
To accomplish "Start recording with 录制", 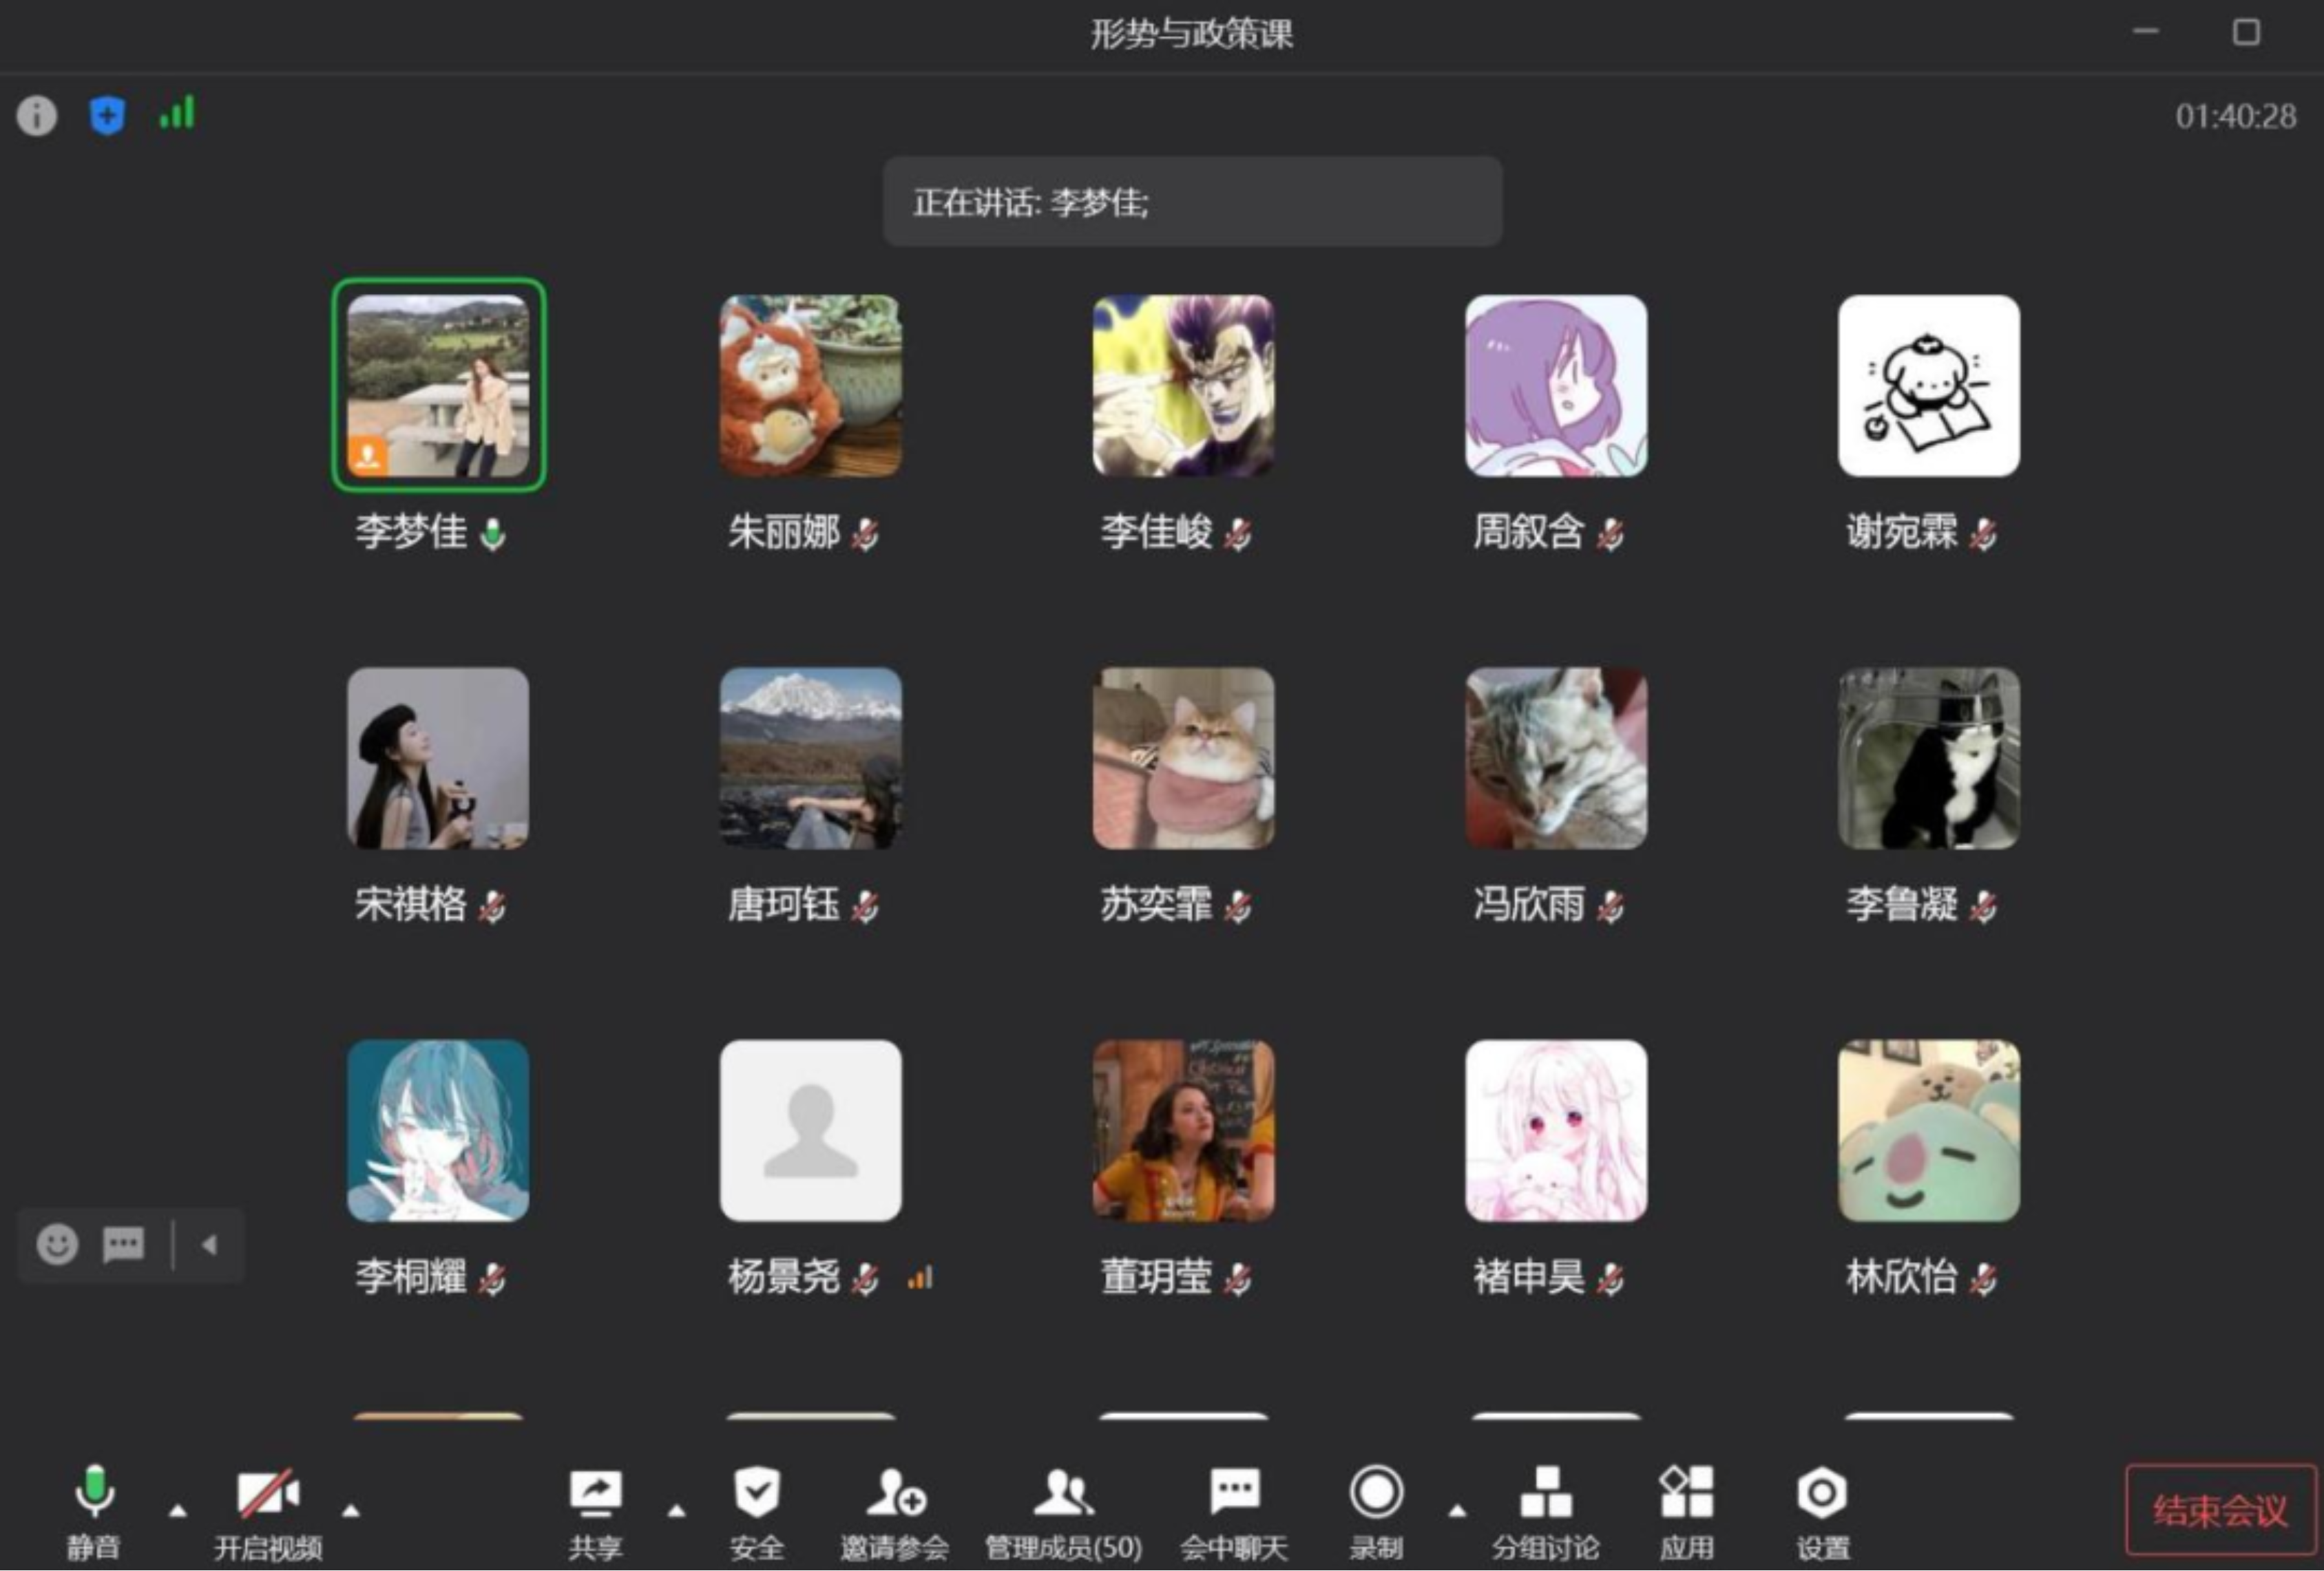I will pyautogui.click(x=1376, y=1514).
